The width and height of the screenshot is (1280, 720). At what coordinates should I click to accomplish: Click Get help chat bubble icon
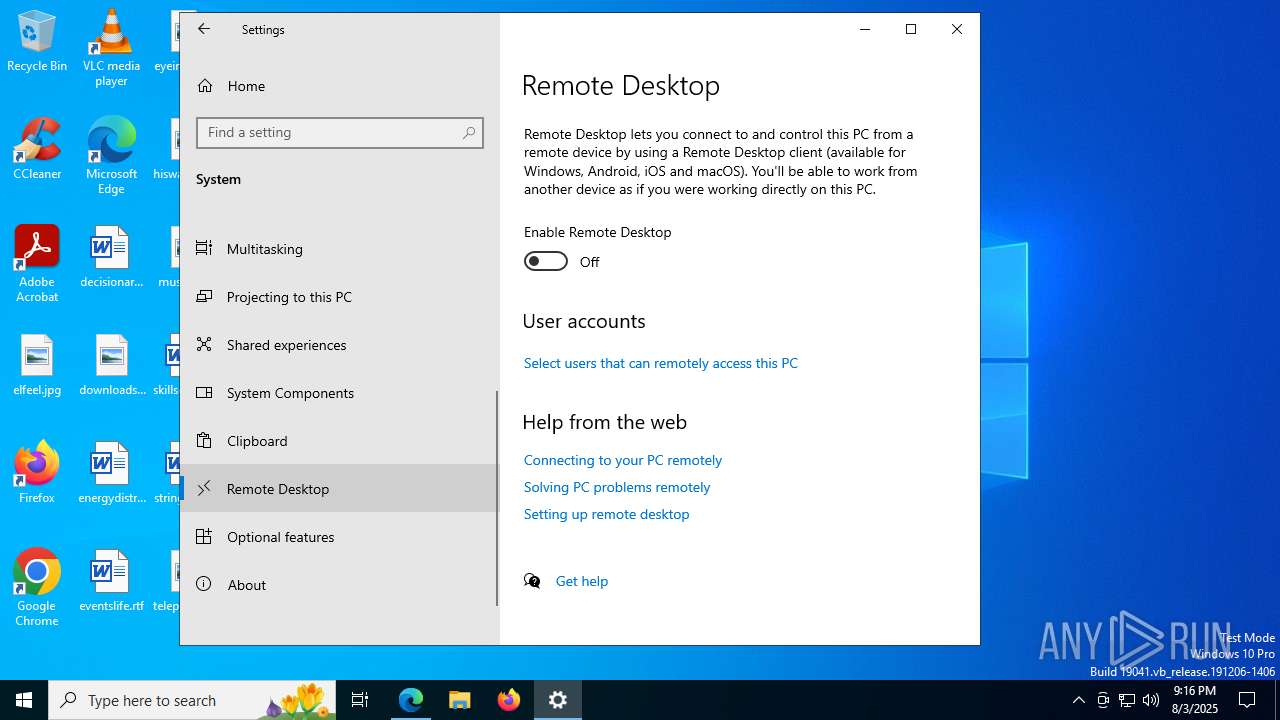click(532, 581)
